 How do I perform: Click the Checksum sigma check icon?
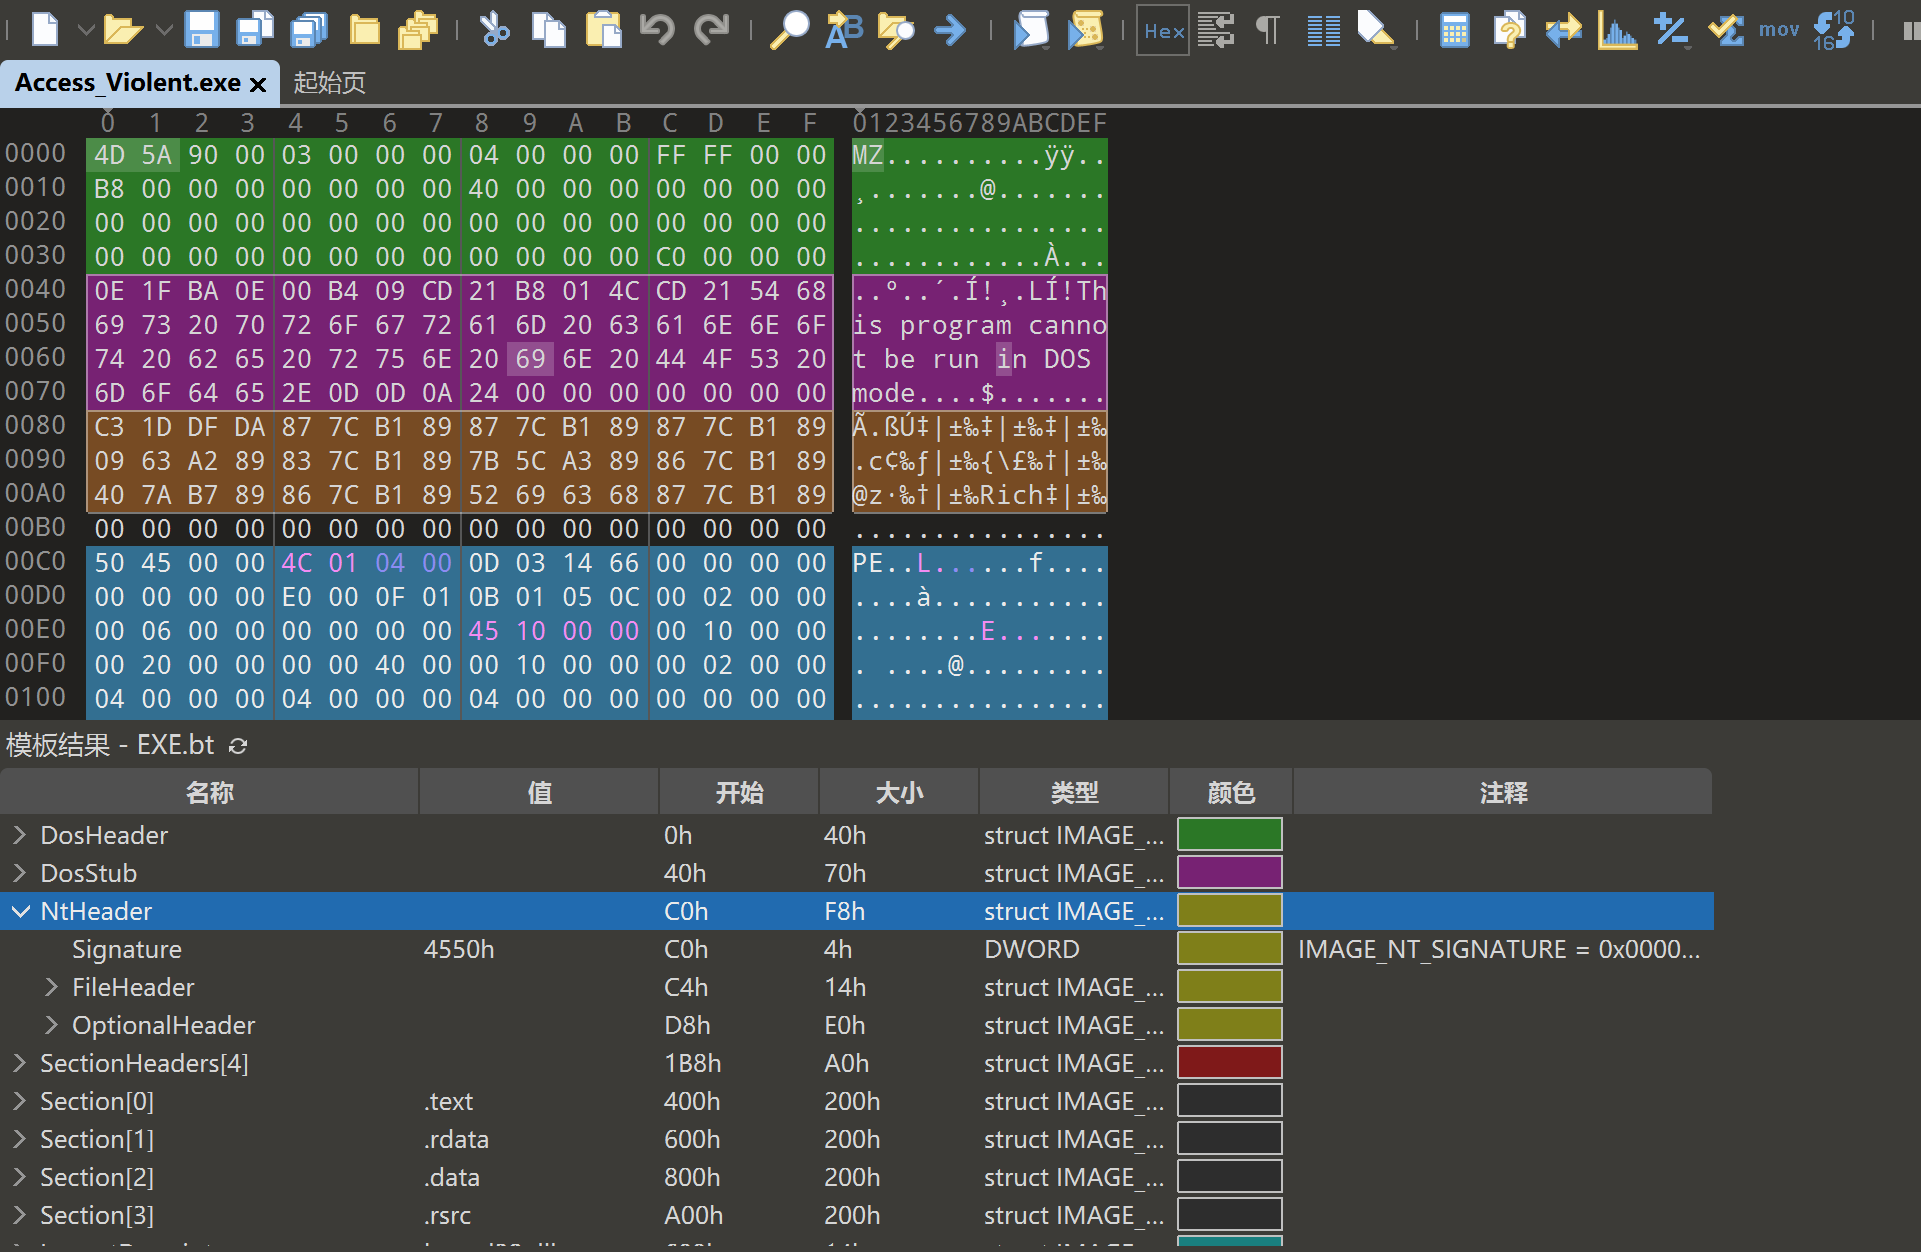click(1726, 30)
